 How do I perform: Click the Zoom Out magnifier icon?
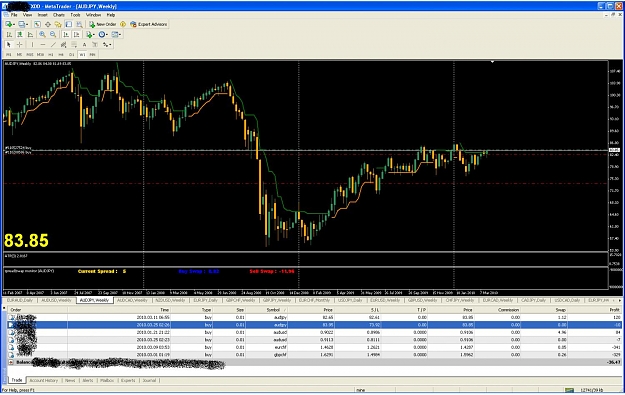point(53,35)
